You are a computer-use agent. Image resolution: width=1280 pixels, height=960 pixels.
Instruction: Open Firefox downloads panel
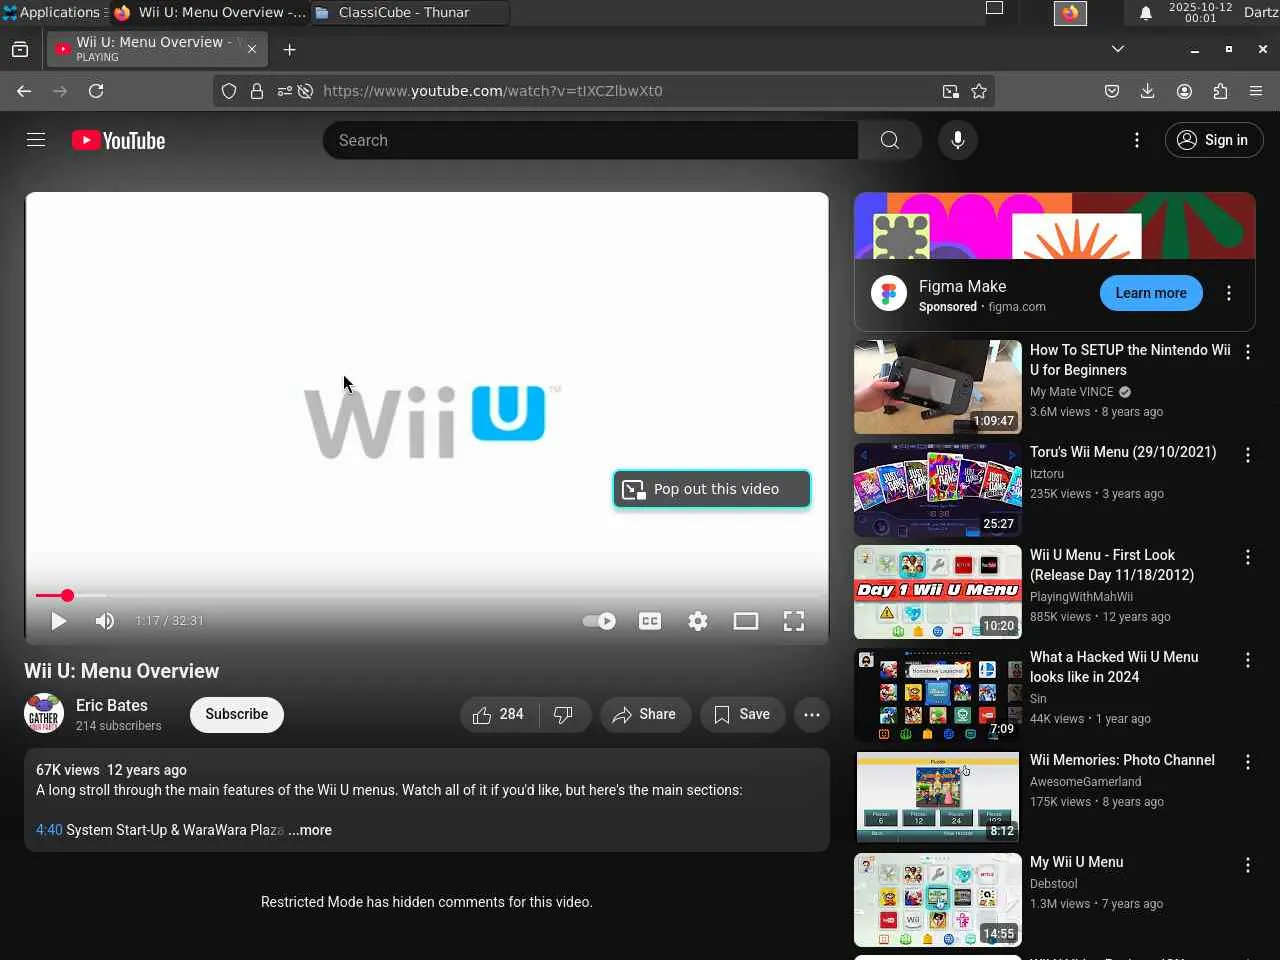1148,91
